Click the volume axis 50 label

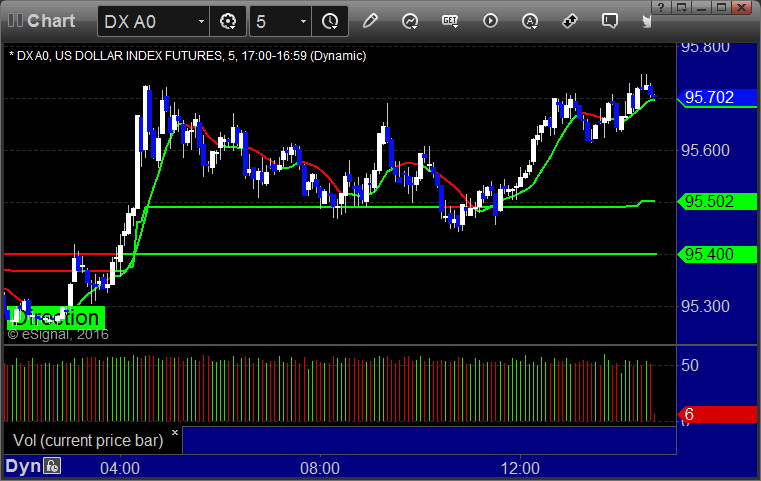690,365
